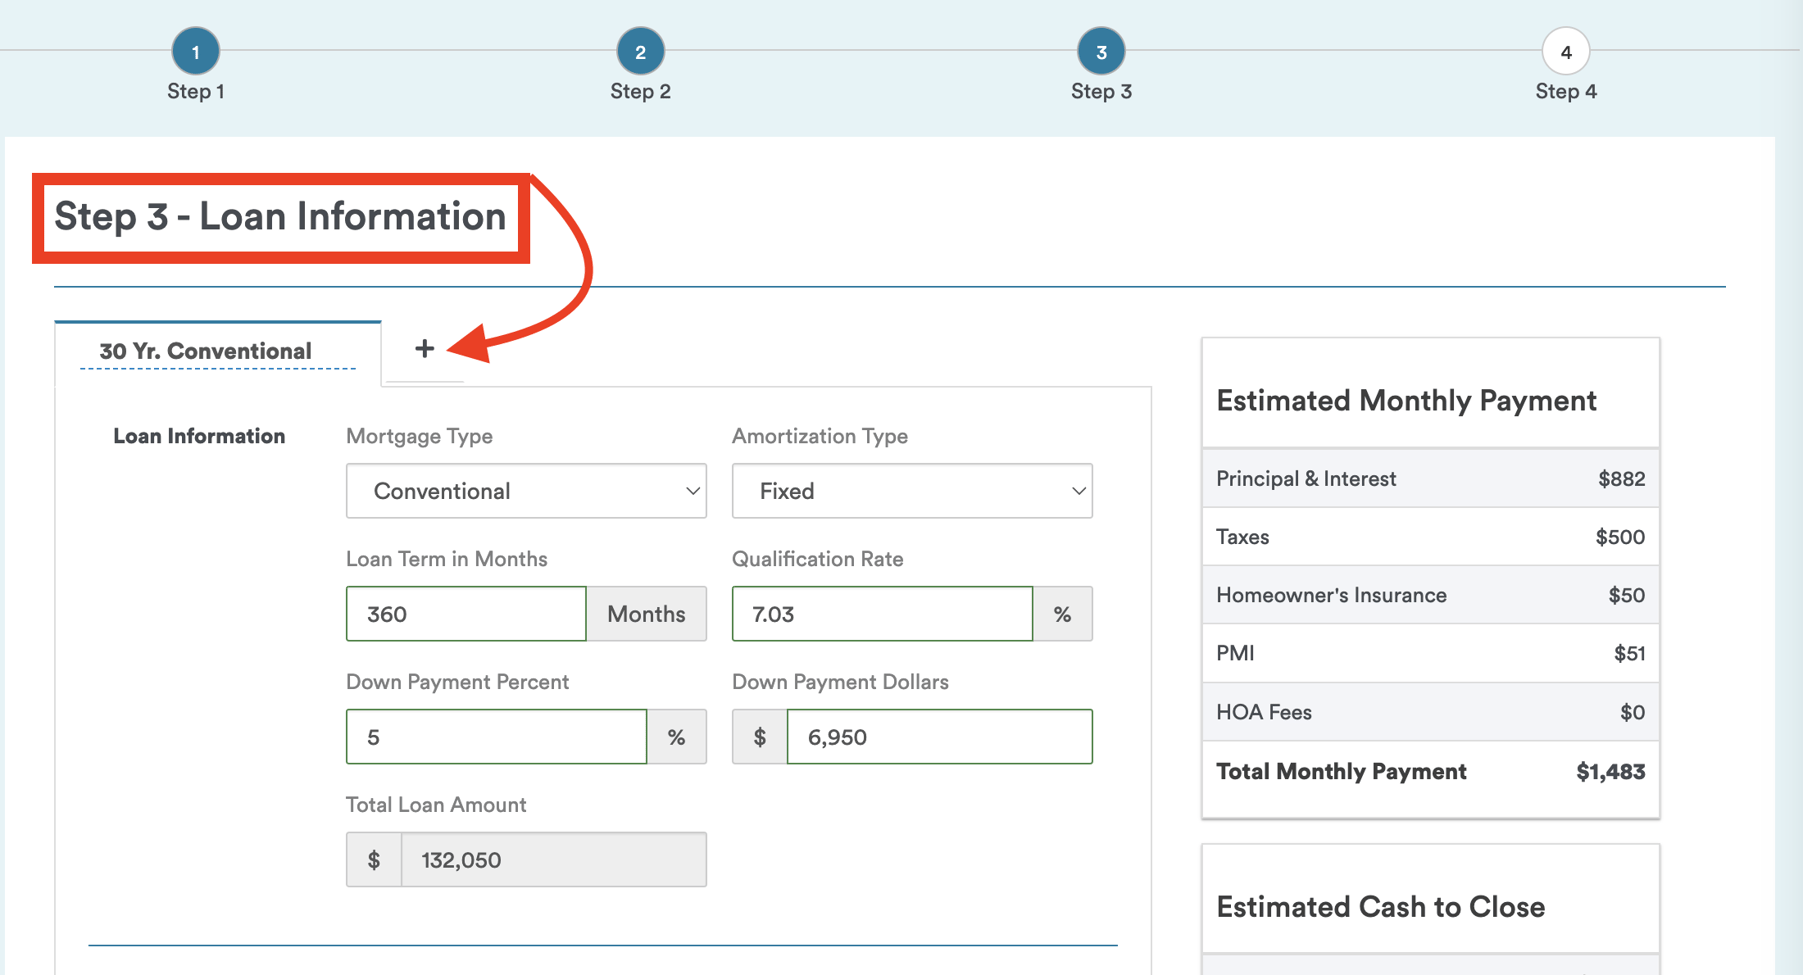
Task: Click the PMI $51 row
Action: point(1430,653)
